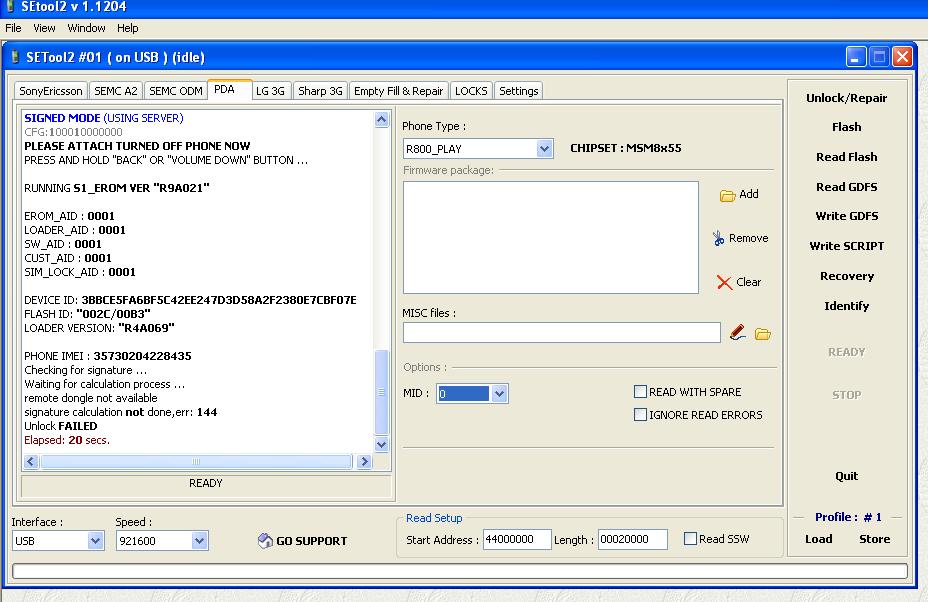The height and width of the screenshot is (602, 928).
Task: Click the SEtool2 title bar app icon
Action: tap(9, 7)
